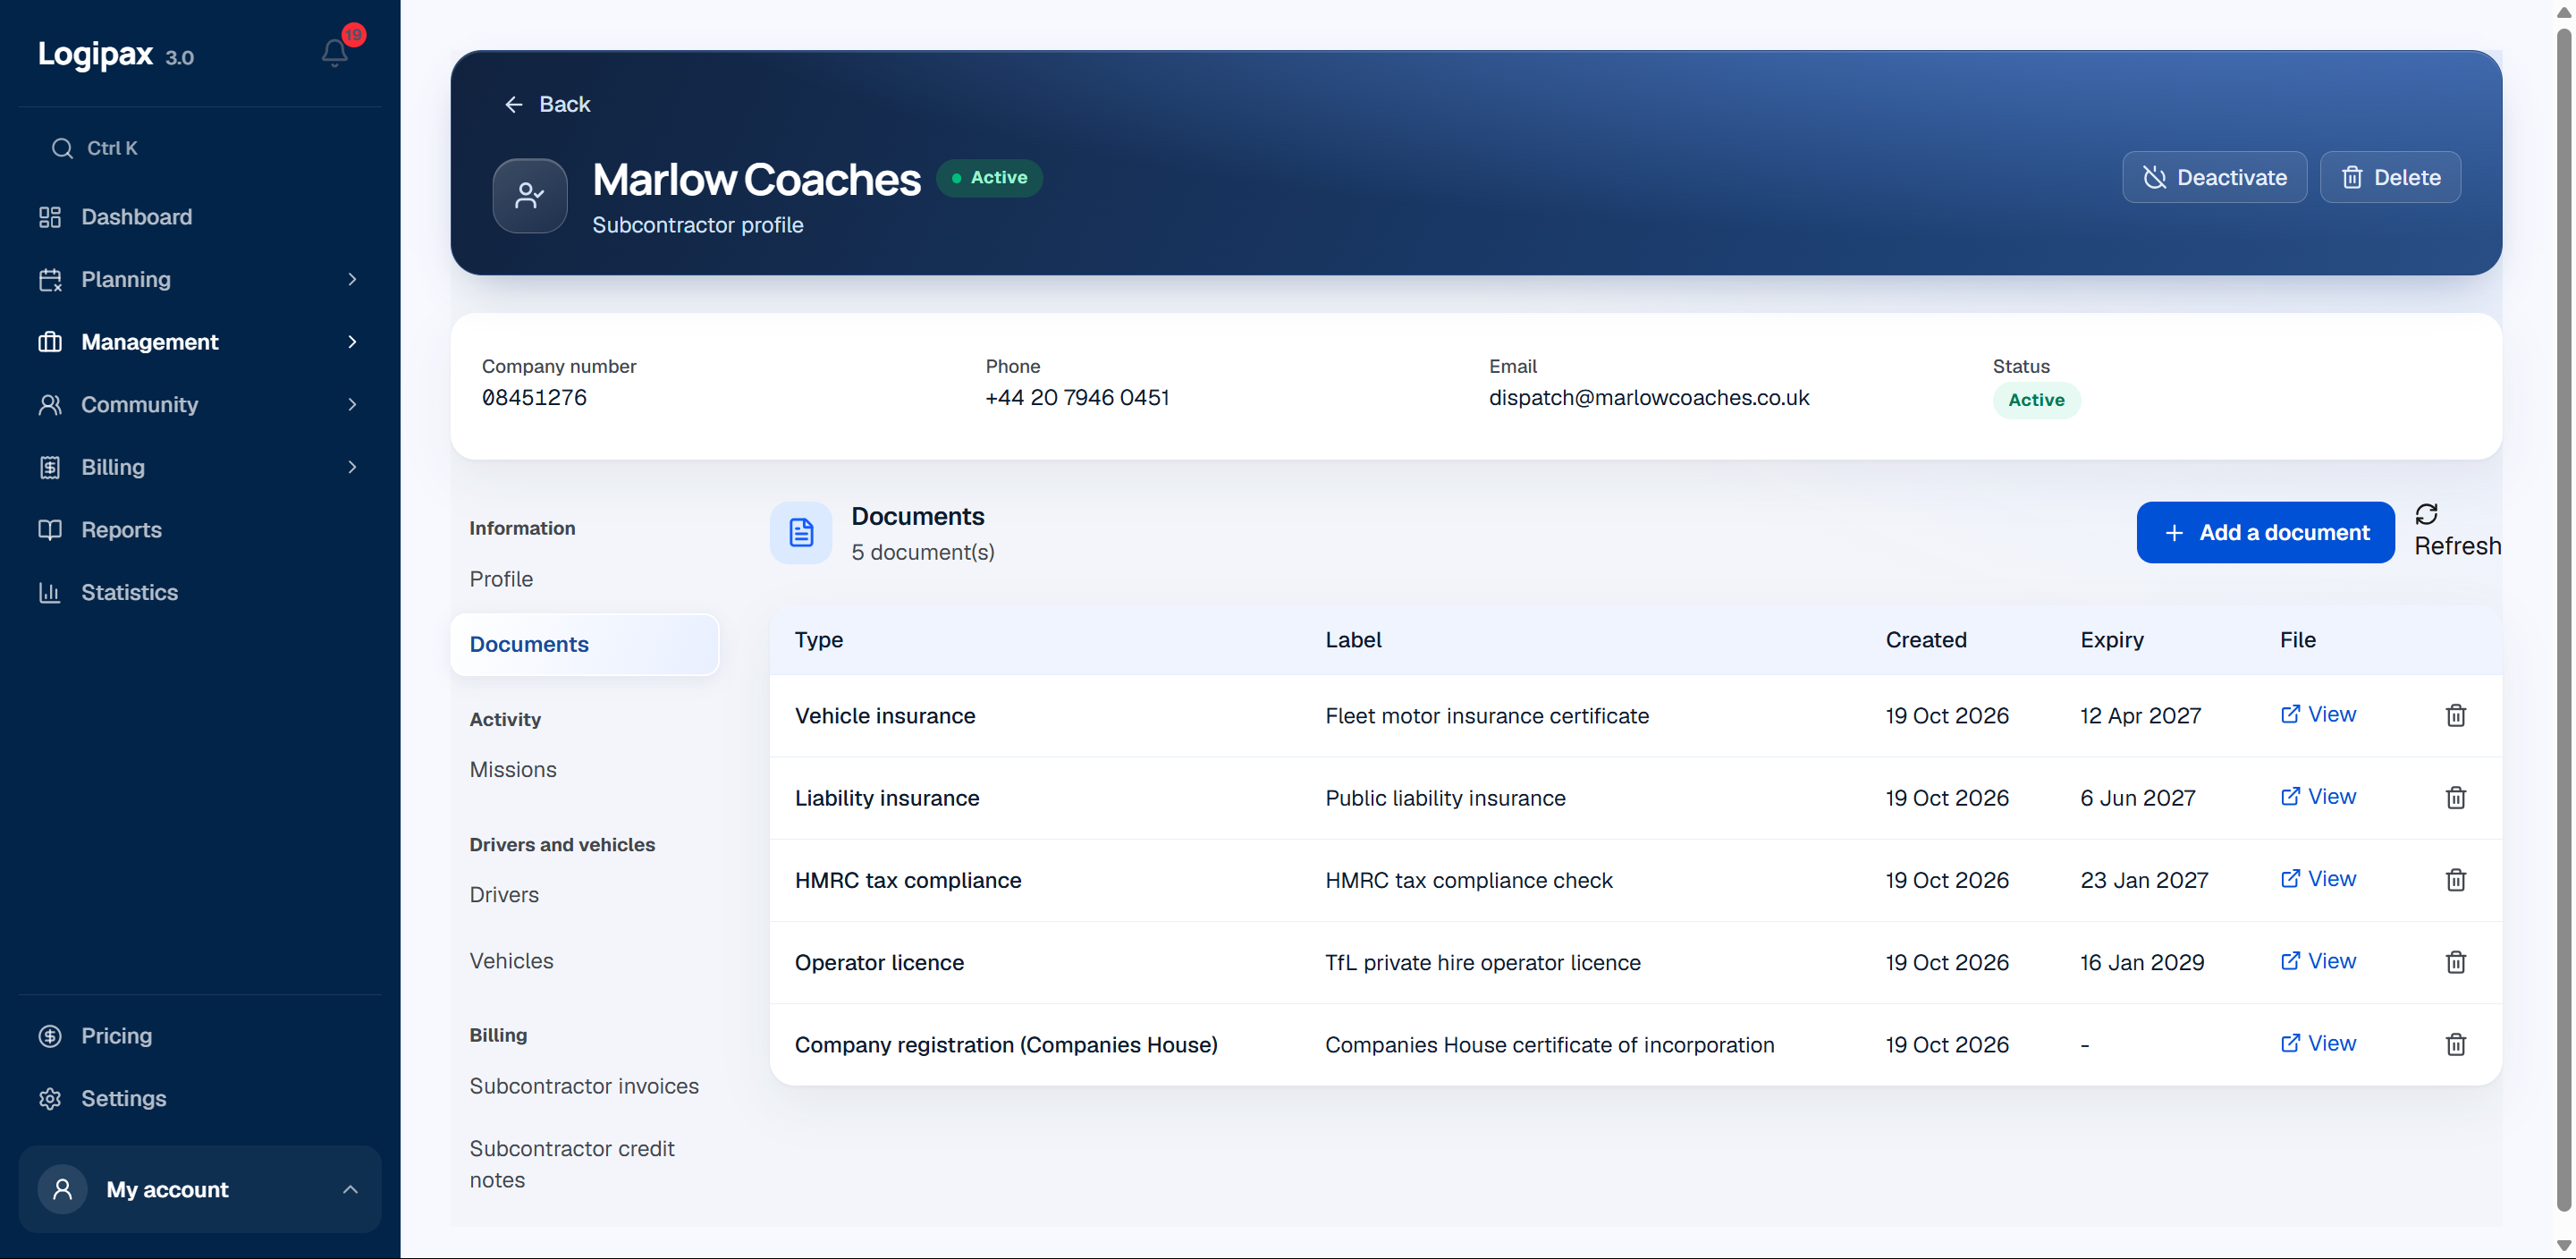Viewport: 2576px width, 1259px height.
Task: Click the My account user icon
Action: click(62, 1189)
